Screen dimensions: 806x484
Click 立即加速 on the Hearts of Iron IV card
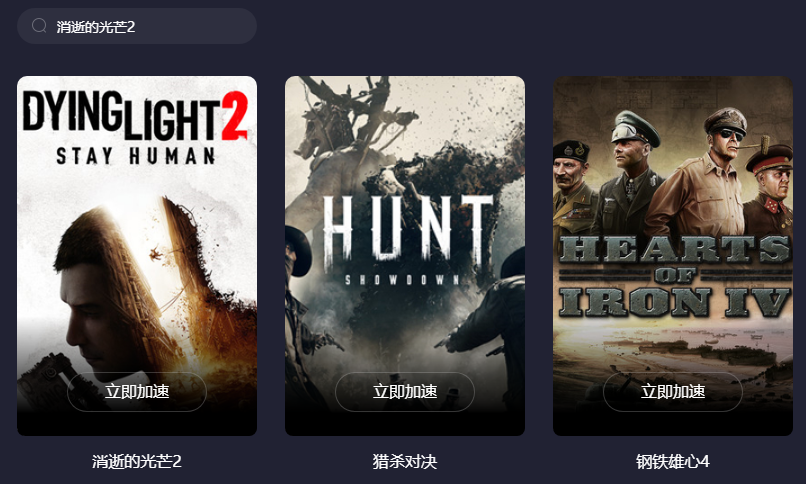673,392
